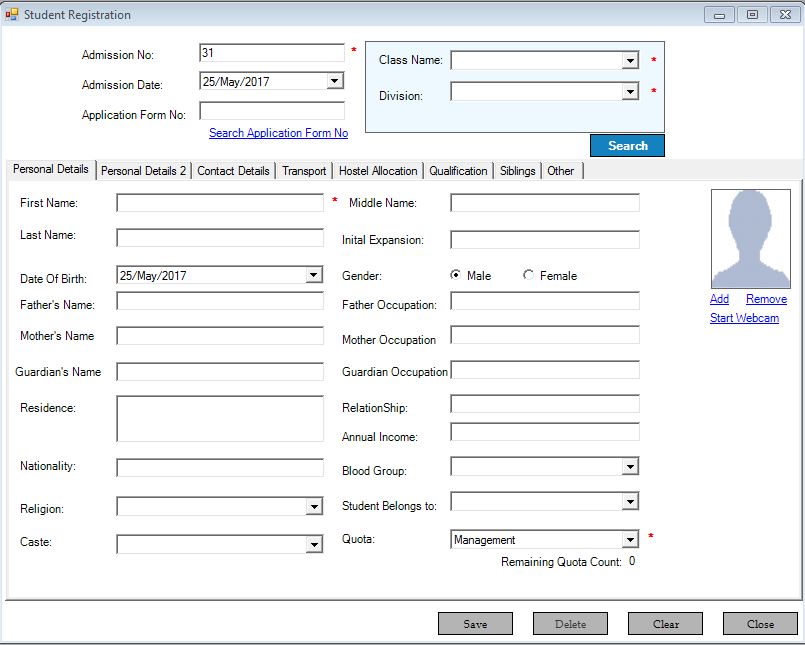Click the Start Webcam link
805x645 pixels.
coord(744,318)
